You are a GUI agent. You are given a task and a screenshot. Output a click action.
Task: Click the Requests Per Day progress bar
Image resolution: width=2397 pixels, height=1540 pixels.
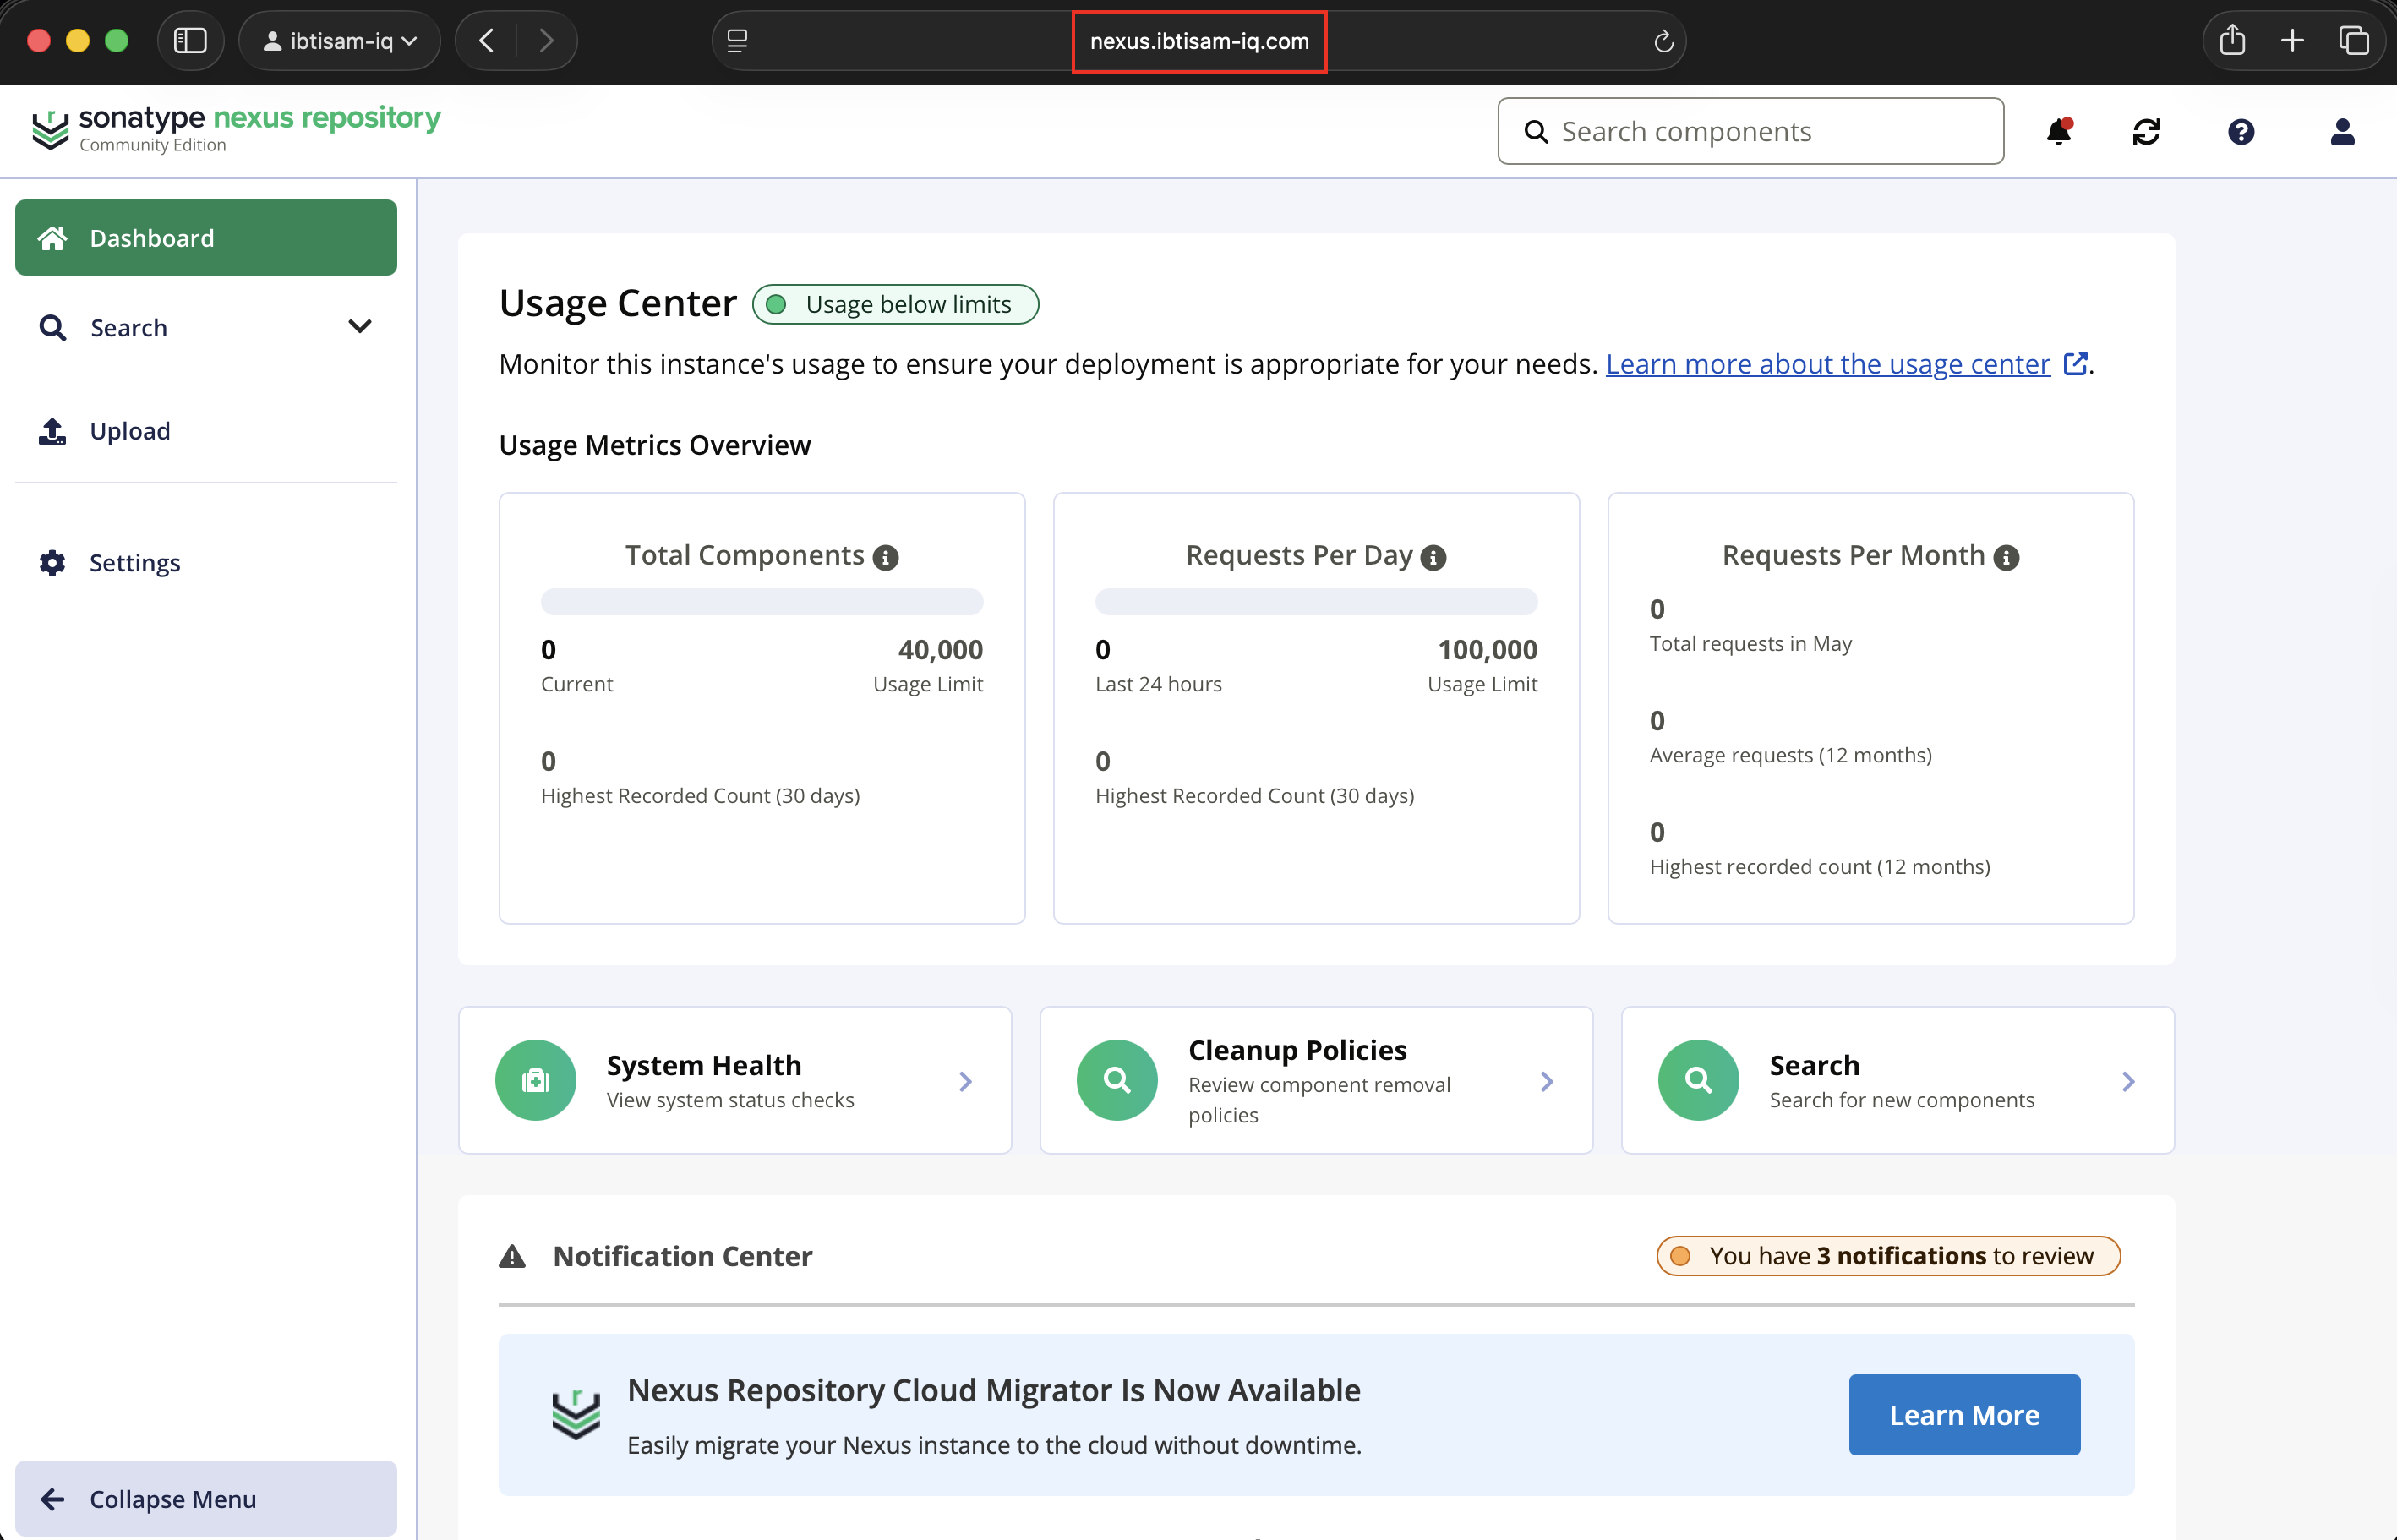coord(1316,601)
